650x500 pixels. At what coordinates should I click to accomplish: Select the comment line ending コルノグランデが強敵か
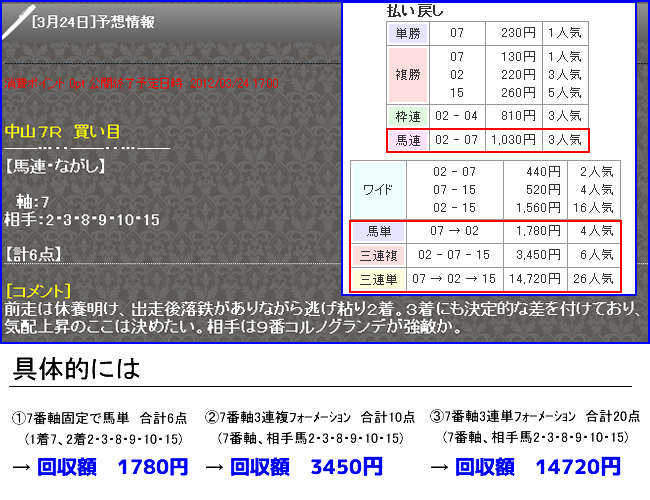point(233,327)
